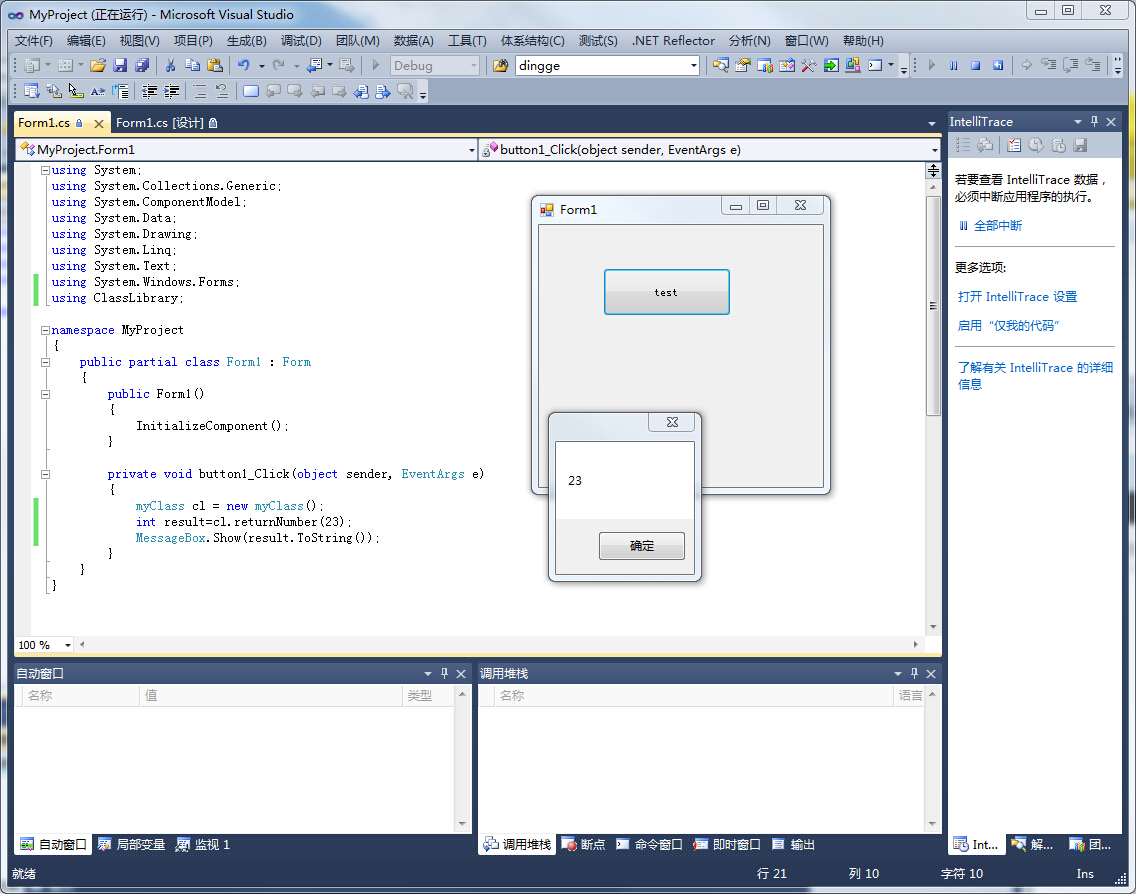
Task: Click the code editor vertical scrollbar thumb
Action: (x=933, y=306)
